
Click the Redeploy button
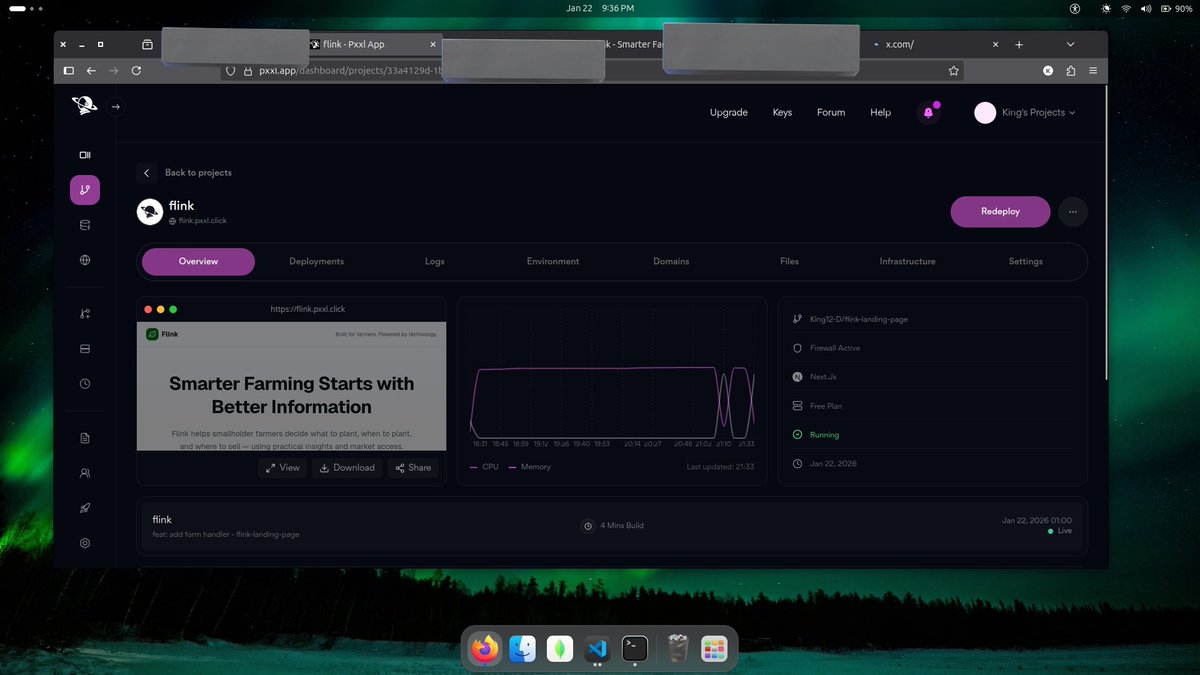[1000, 212]
